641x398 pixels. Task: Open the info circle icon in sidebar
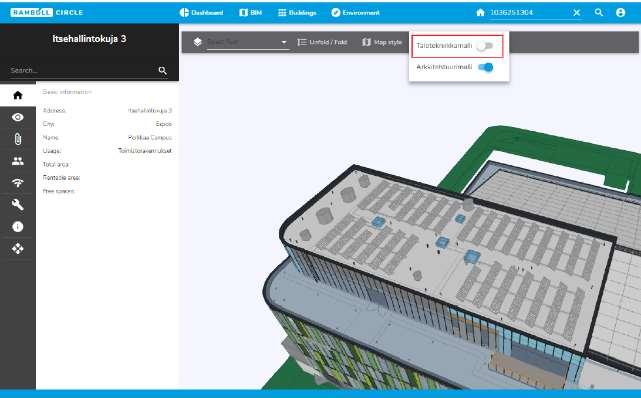[18, 226]
